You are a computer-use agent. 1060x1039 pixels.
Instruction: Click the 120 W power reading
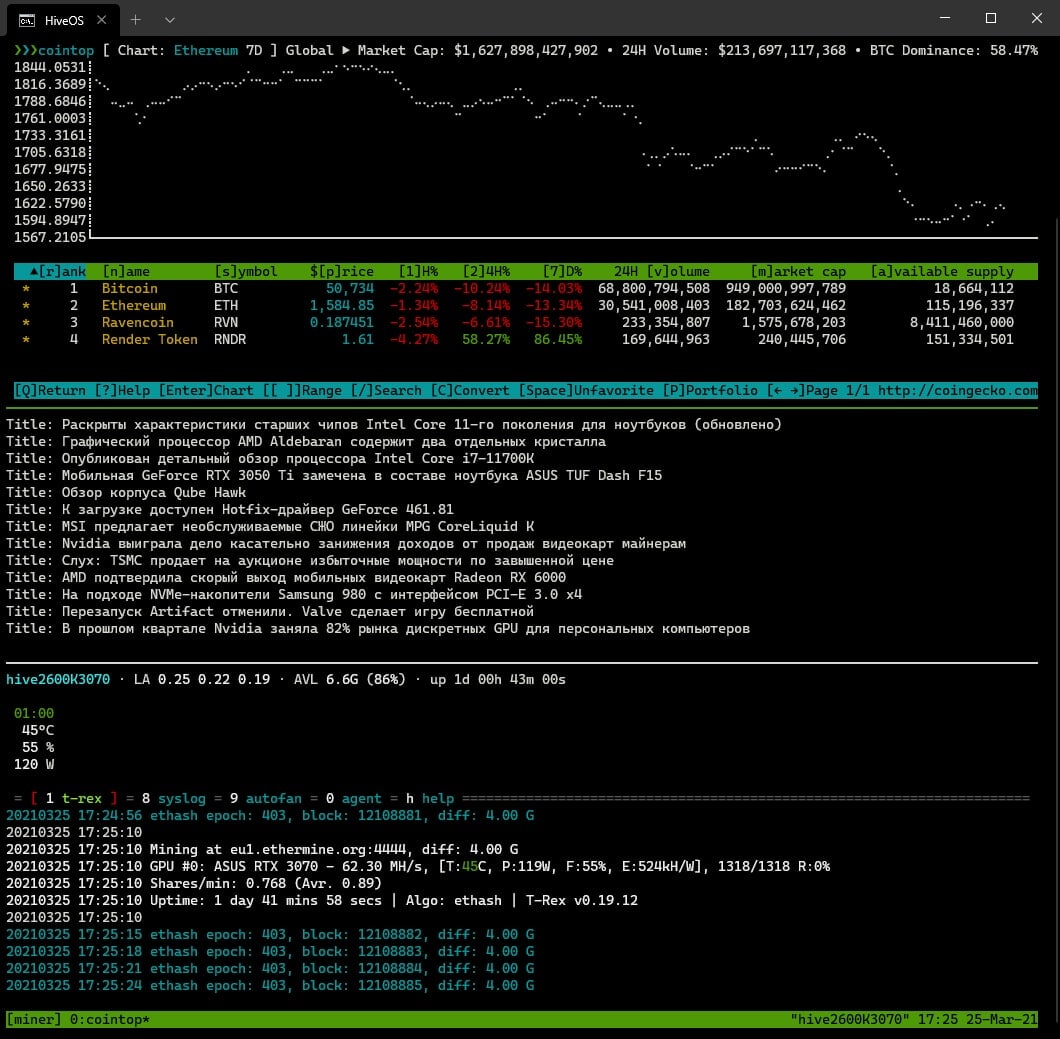(34, 765)
